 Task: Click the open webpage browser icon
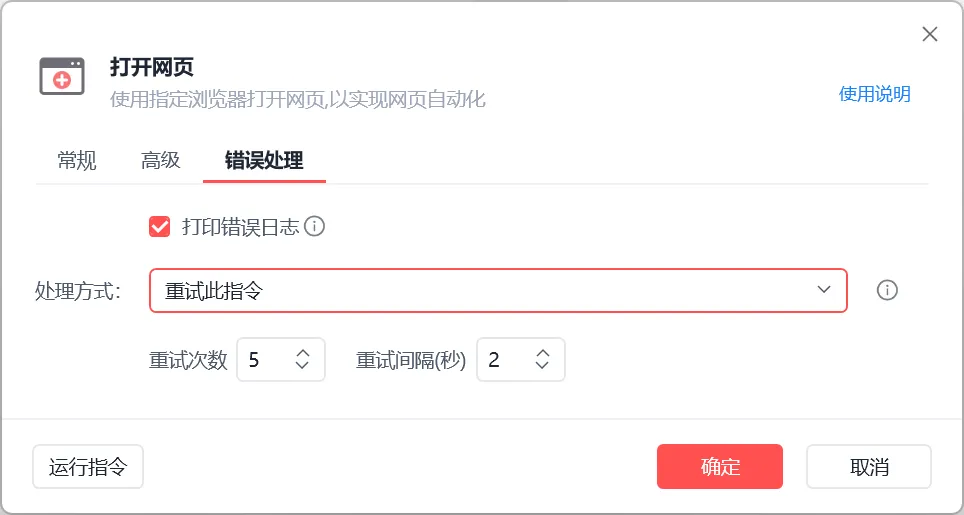tap(62, 77)
